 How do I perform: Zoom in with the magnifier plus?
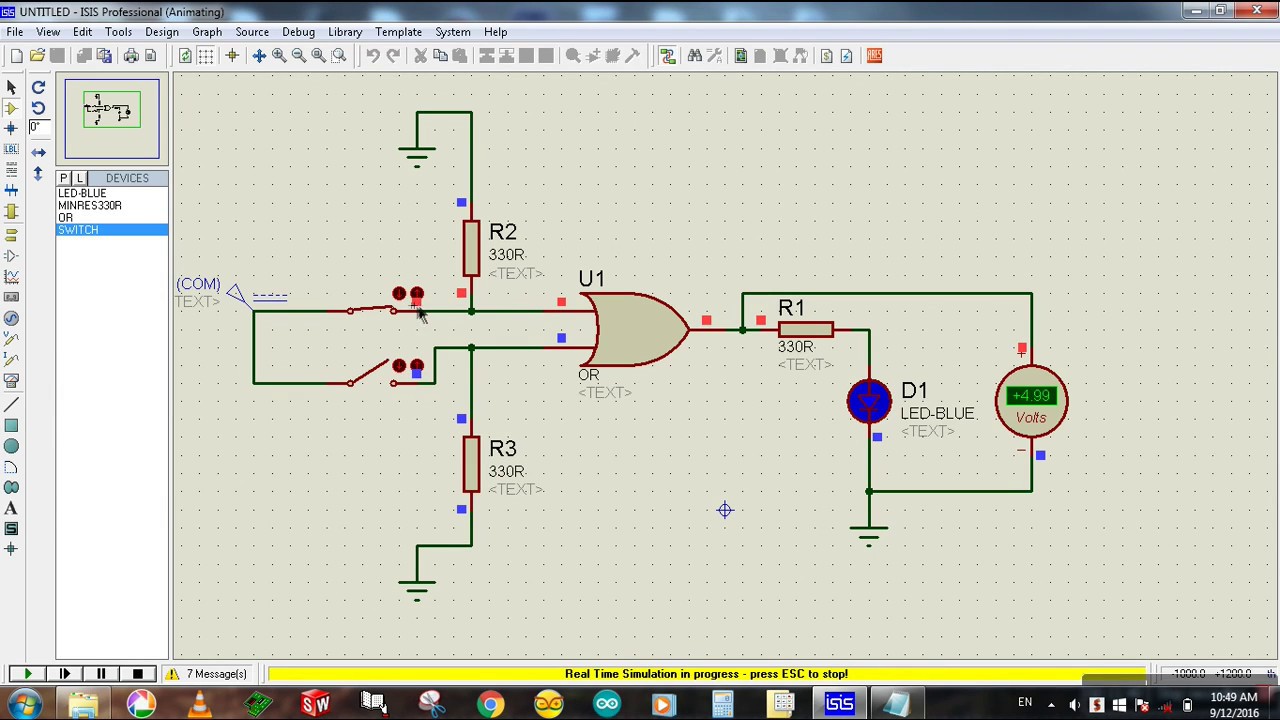(x=279, y=56)
